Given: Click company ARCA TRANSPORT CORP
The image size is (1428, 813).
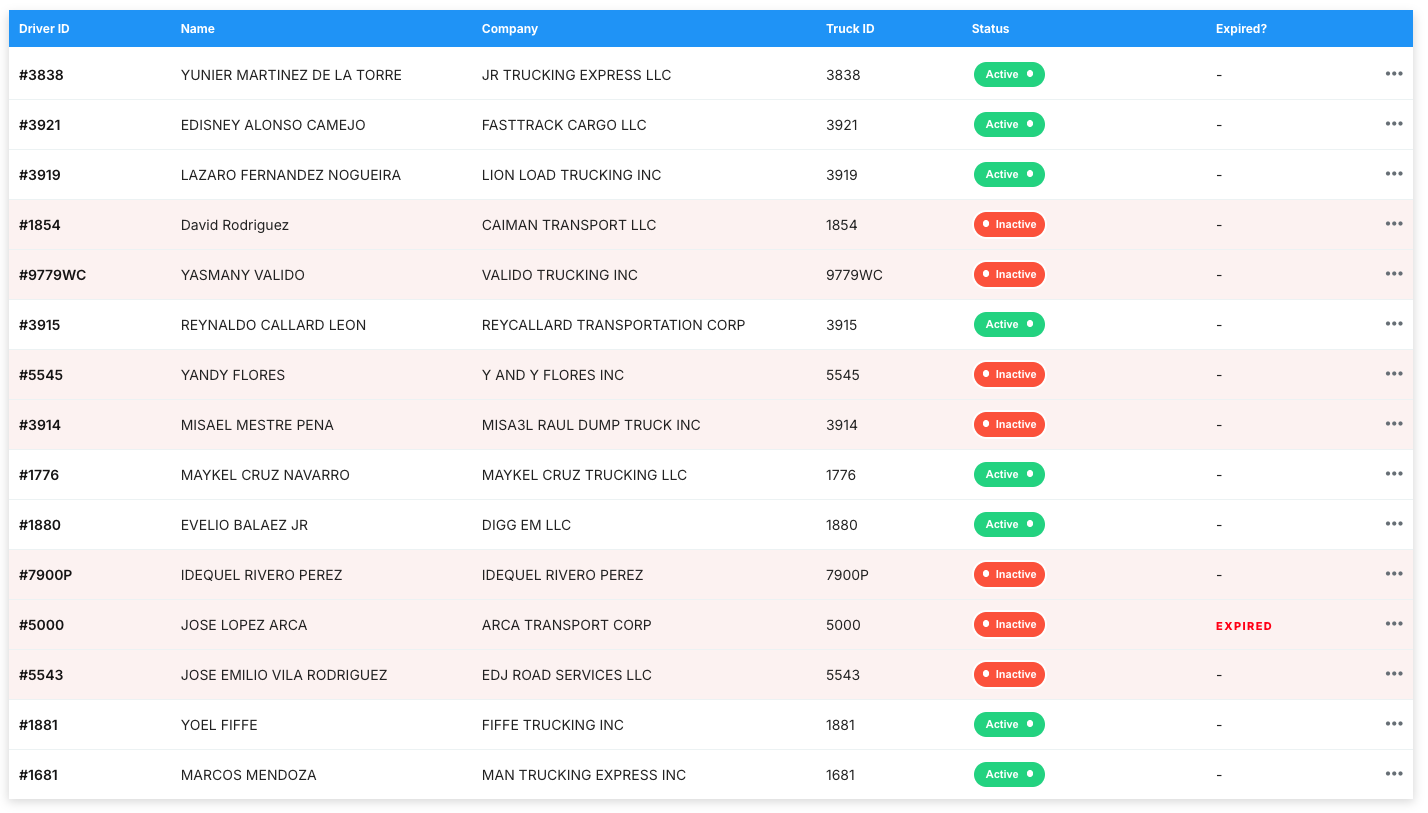Looking at the screenshot, I should click(567, 625).
